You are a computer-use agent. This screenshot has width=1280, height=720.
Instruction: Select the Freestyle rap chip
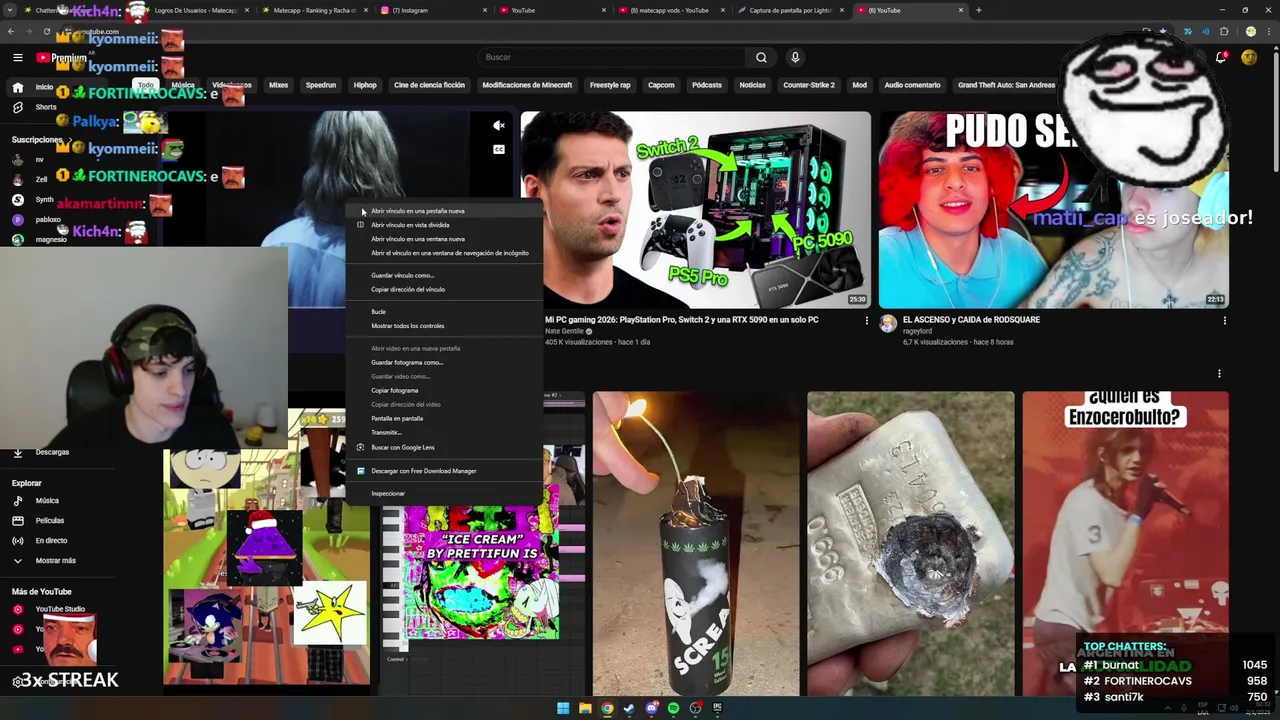(x=610, y=85)
